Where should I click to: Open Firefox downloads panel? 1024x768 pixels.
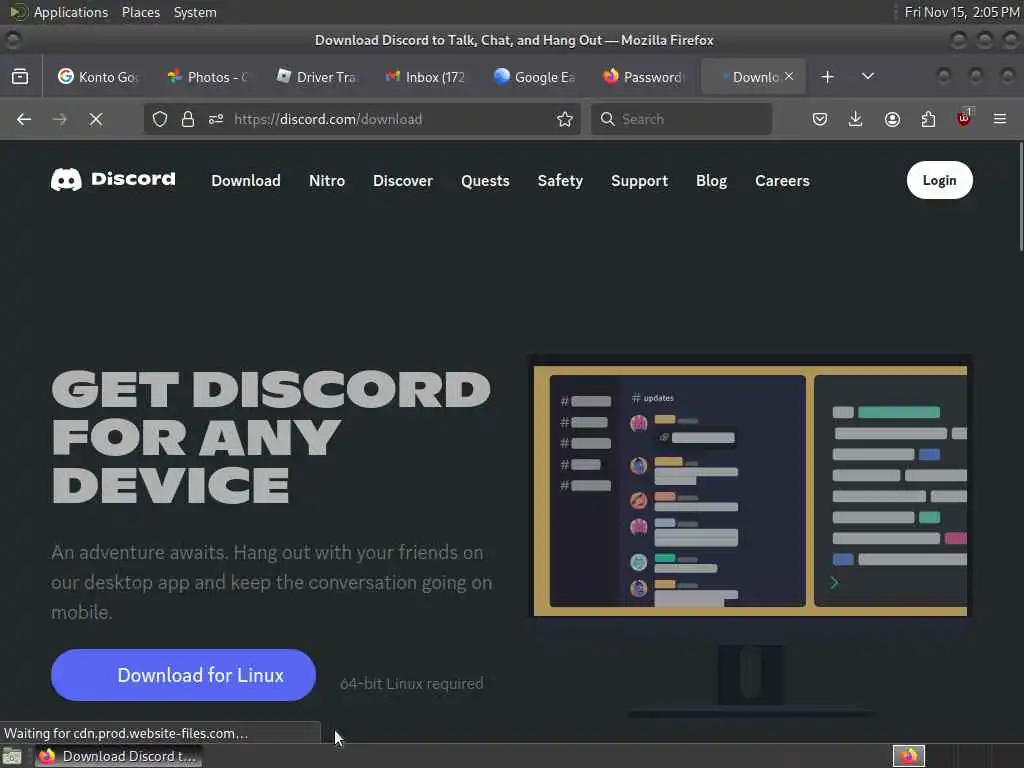click(856, 119)
